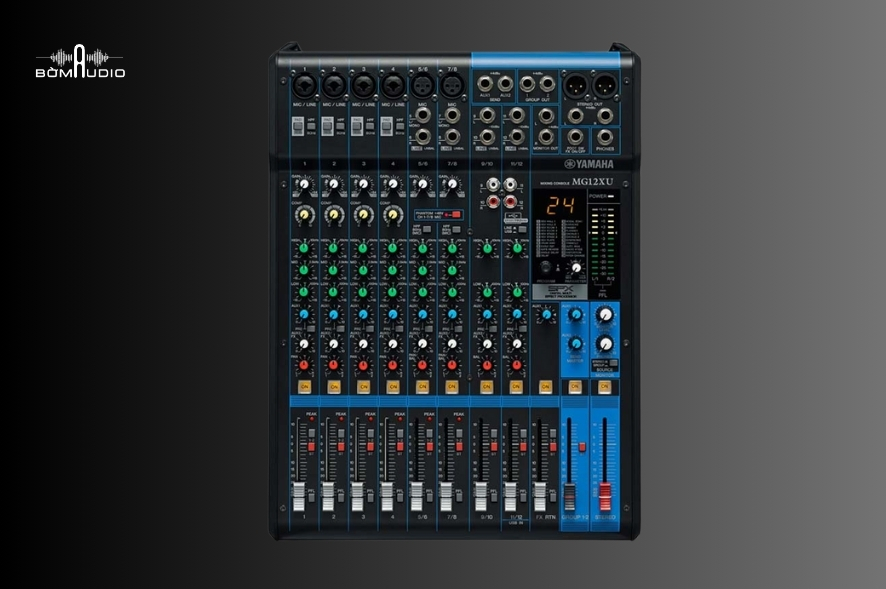The image size is (886, 589).
Task: Click the channel 5/6 MIC XLR input
Action: pos(422,86)
